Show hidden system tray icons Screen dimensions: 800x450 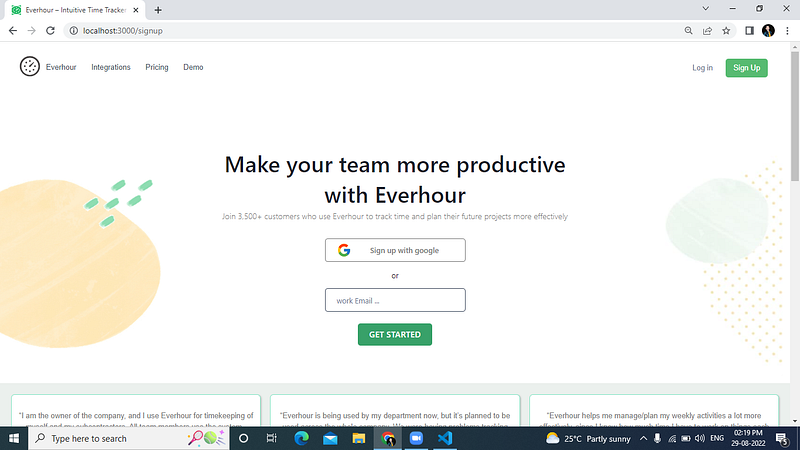point(643,438)
